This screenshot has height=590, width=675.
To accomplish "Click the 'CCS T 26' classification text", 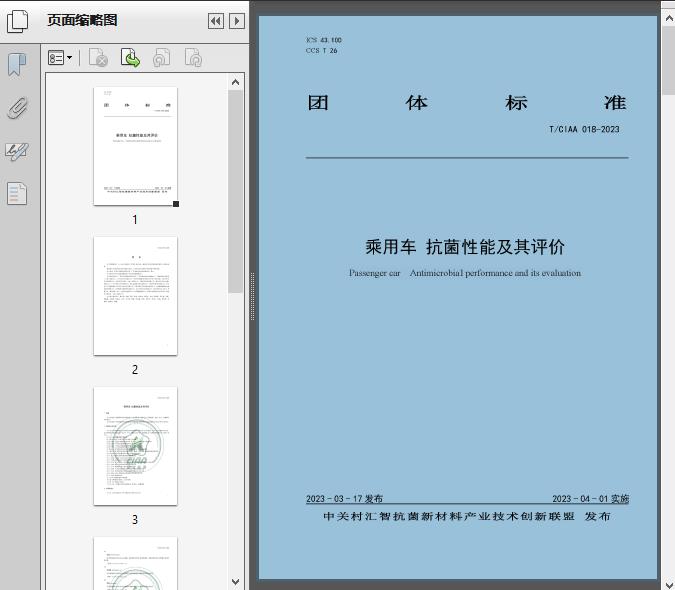I will click(x=322, y=51).
